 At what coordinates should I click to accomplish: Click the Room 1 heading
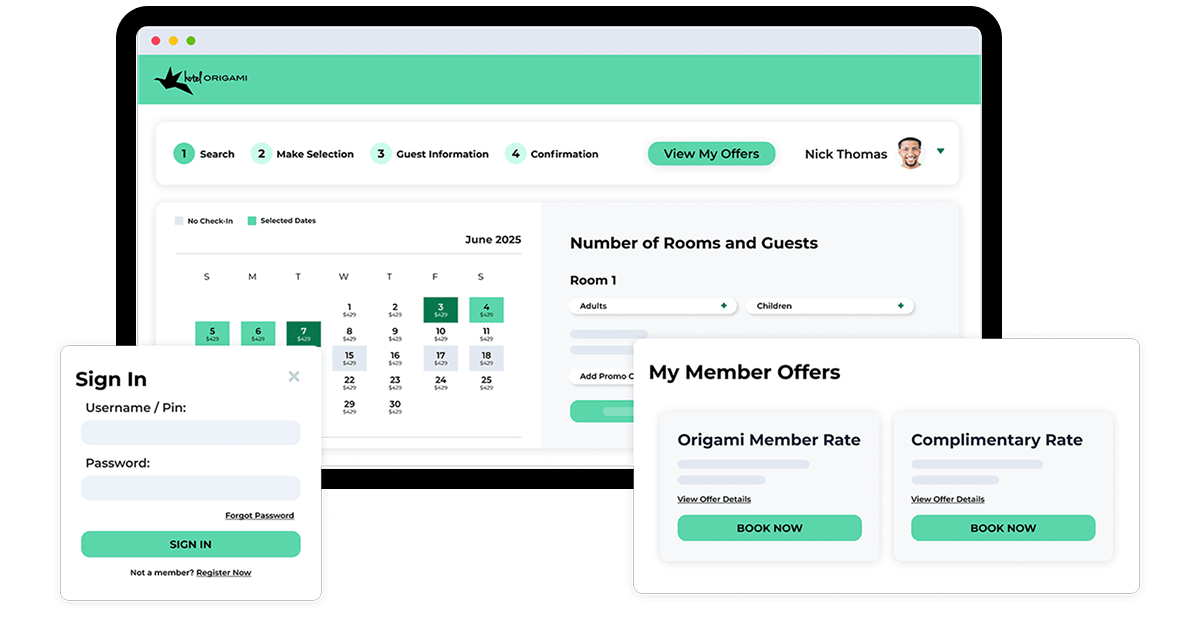point(593,280)
